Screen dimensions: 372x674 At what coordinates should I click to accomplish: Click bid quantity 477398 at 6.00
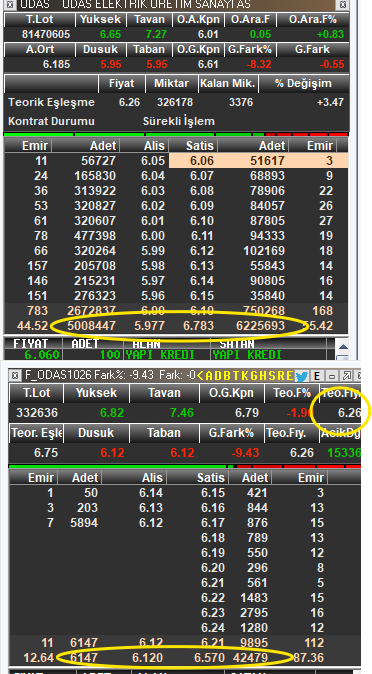click(x=95, y=236)
